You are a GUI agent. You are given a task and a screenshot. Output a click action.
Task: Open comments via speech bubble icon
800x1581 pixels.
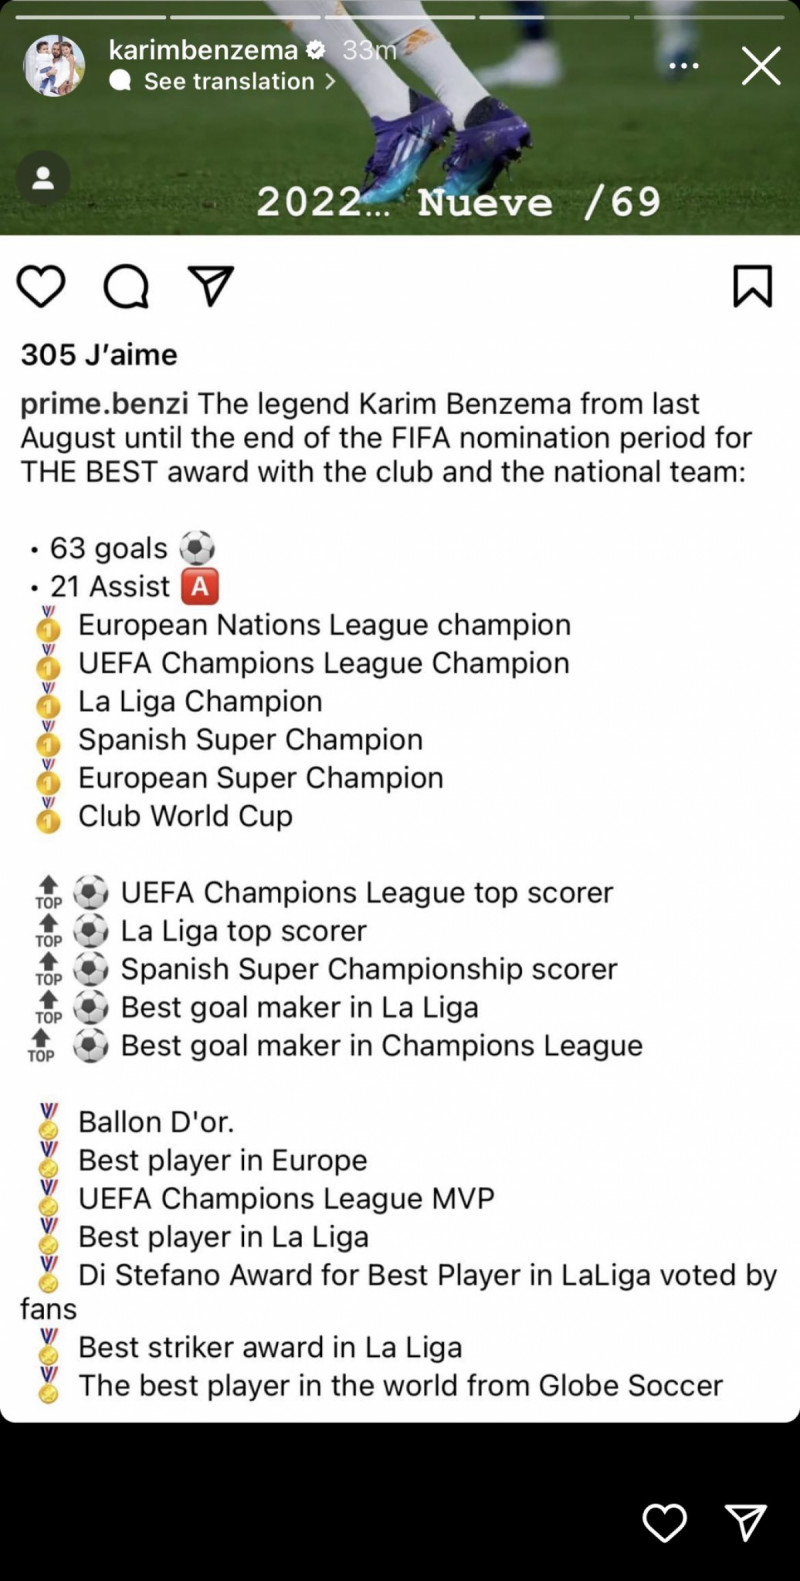pyautogui.click(x=126, y=287)
